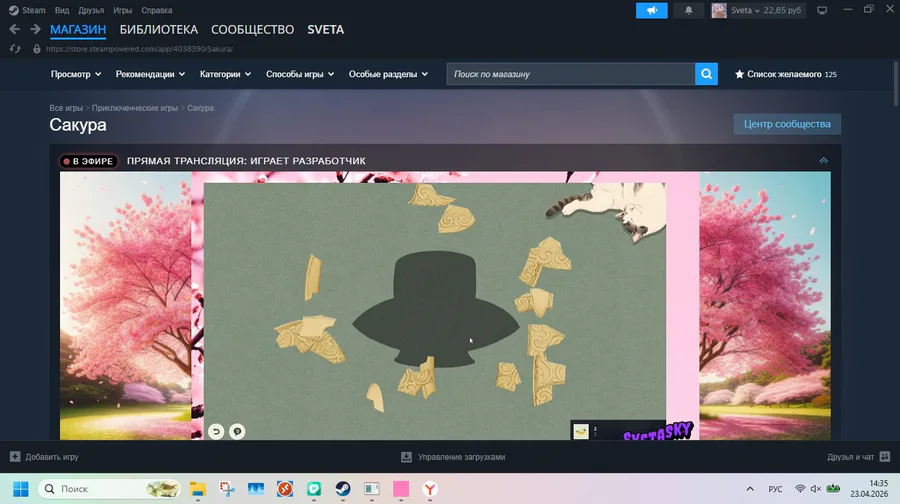Collapse the live broadcast section chevron
Image resolution: width=900 pixels, height=504 pixels.
823,161
